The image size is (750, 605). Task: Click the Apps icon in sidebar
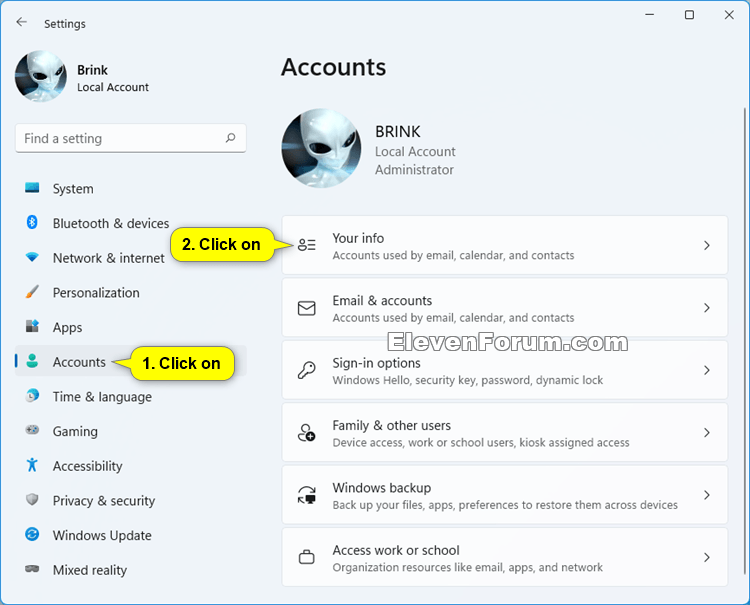pos(32,326)
